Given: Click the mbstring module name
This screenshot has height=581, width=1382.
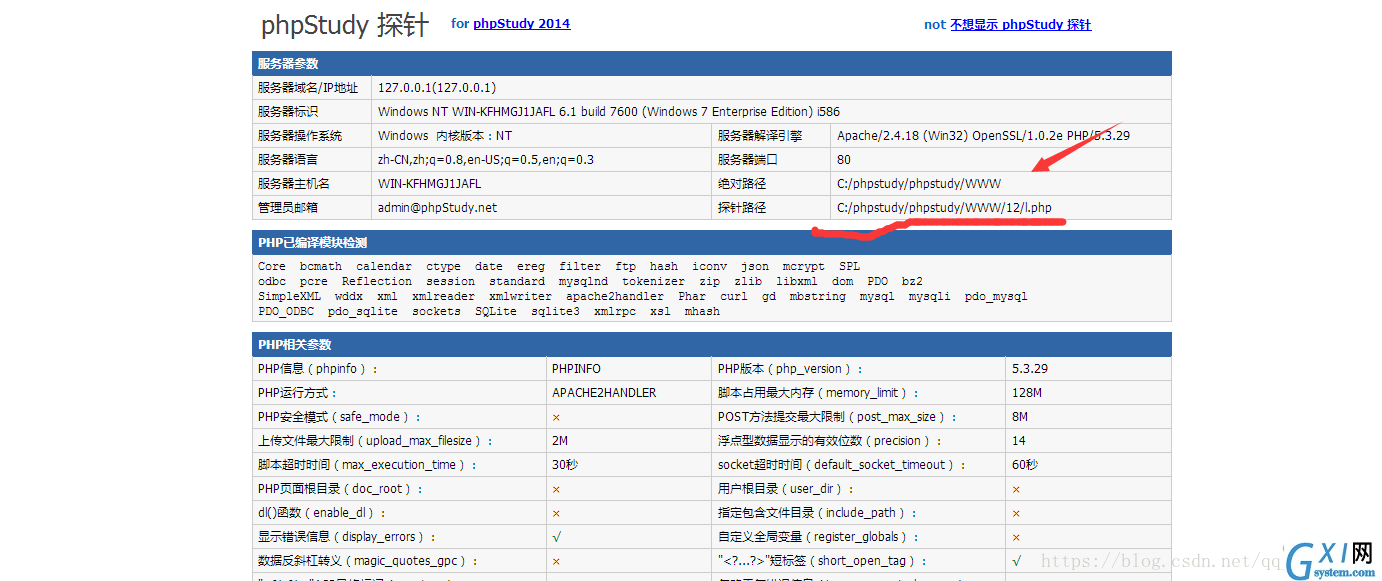Looking at the screenshot, I should click(818, 297).
